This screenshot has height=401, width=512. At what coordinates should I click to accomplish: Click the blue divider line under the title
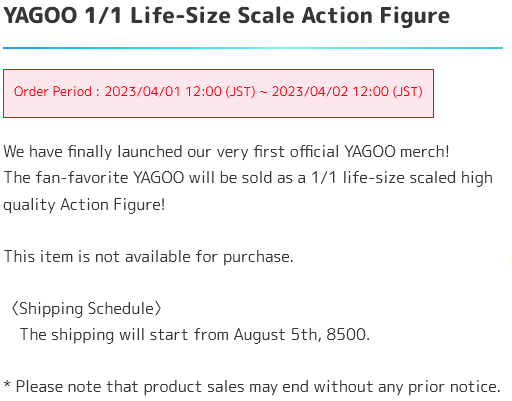(253, 48)
